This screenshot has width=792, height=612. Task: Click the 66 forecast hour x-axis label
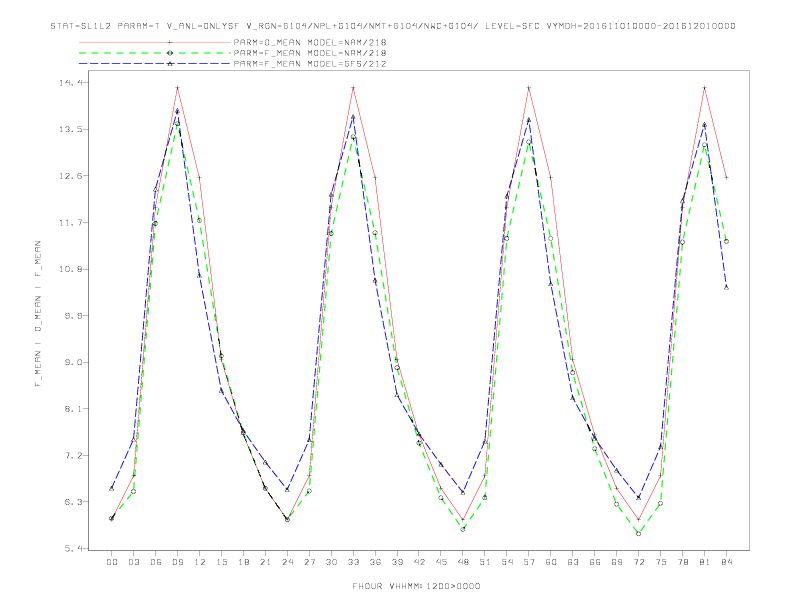pyautogui.click(x=595, y=562)
